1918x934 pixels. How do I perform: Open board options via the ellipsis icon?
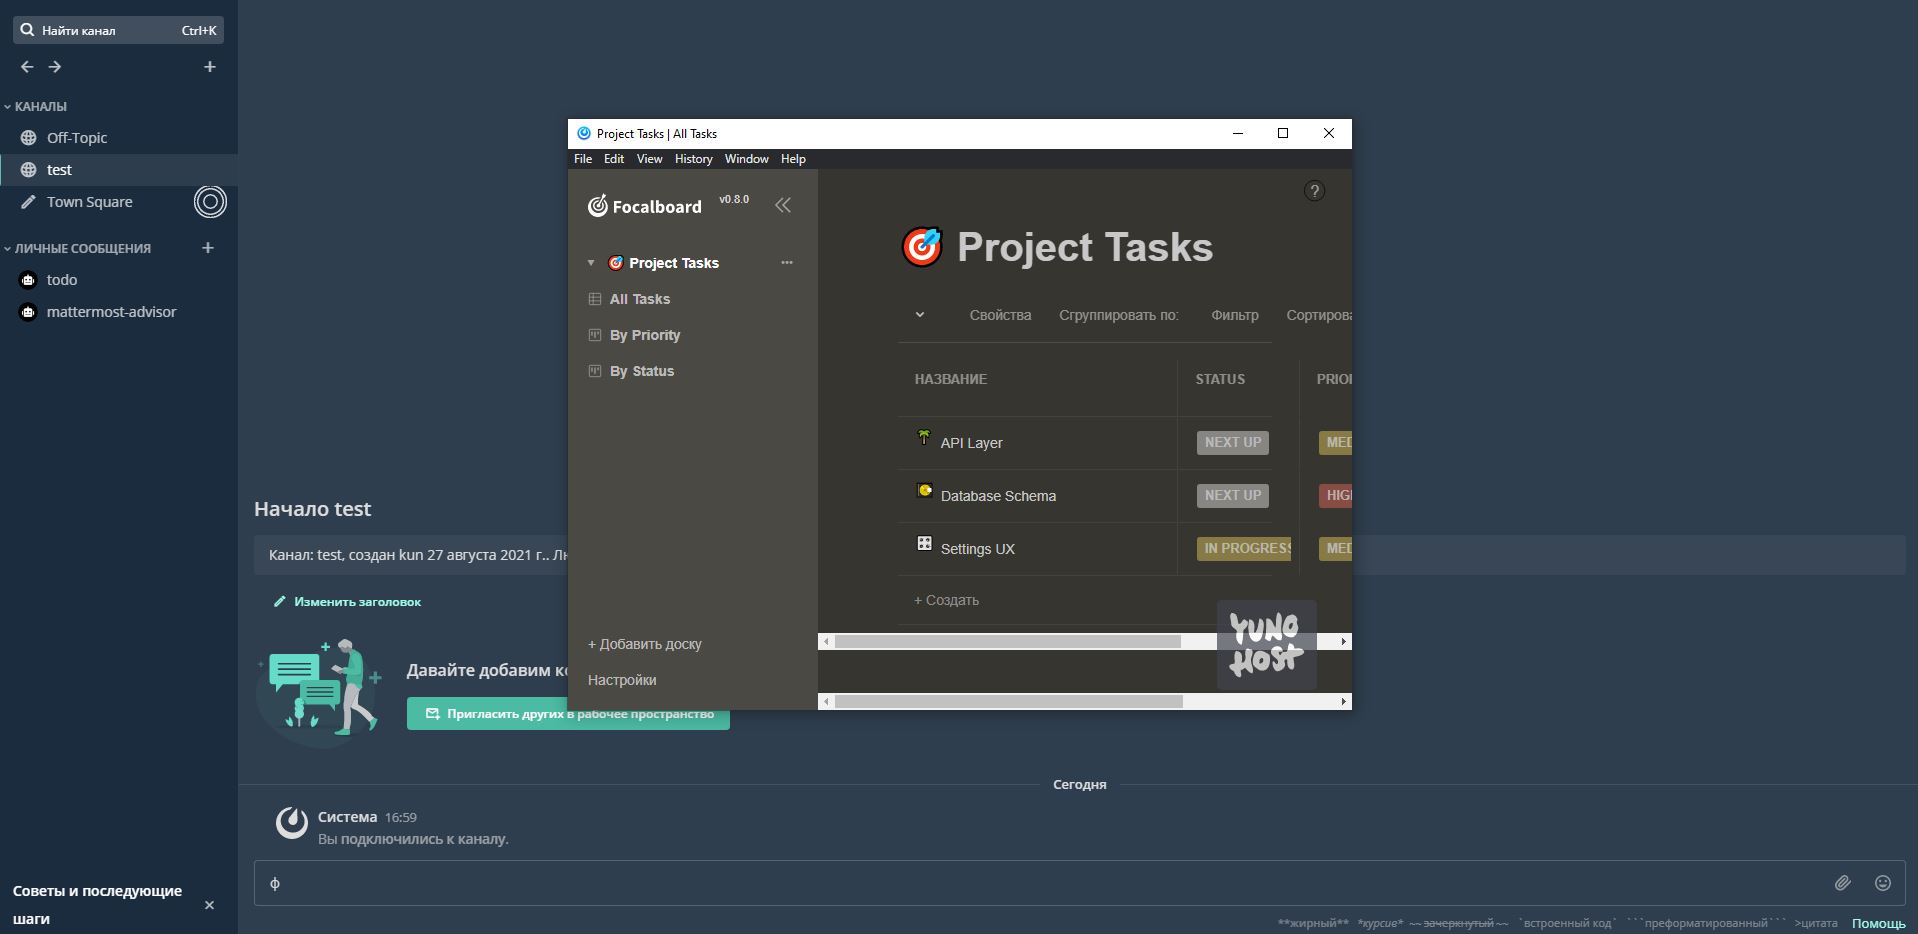787,262
